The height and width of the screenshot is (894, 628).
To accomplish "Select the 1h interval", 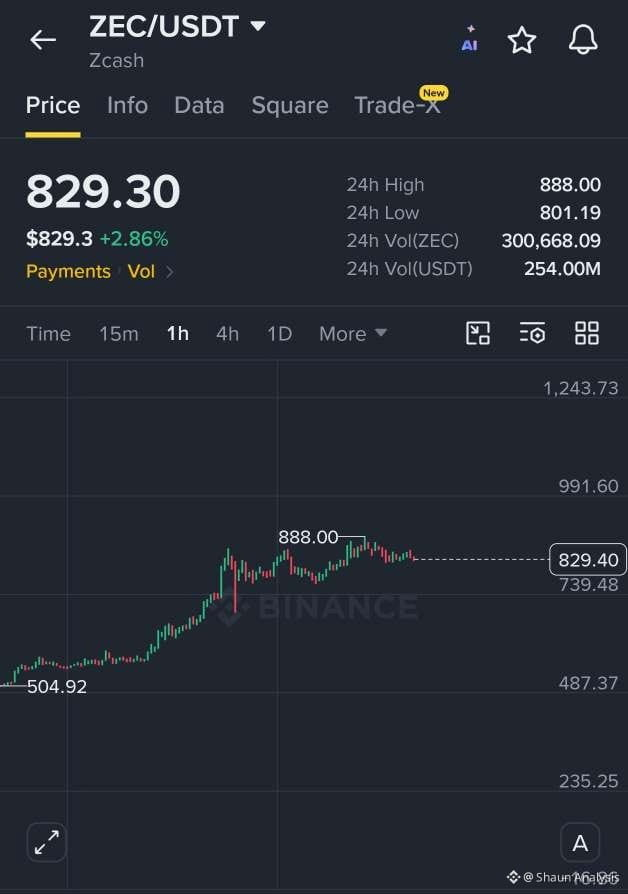I will pyautogui.click(x=177, y=334).
